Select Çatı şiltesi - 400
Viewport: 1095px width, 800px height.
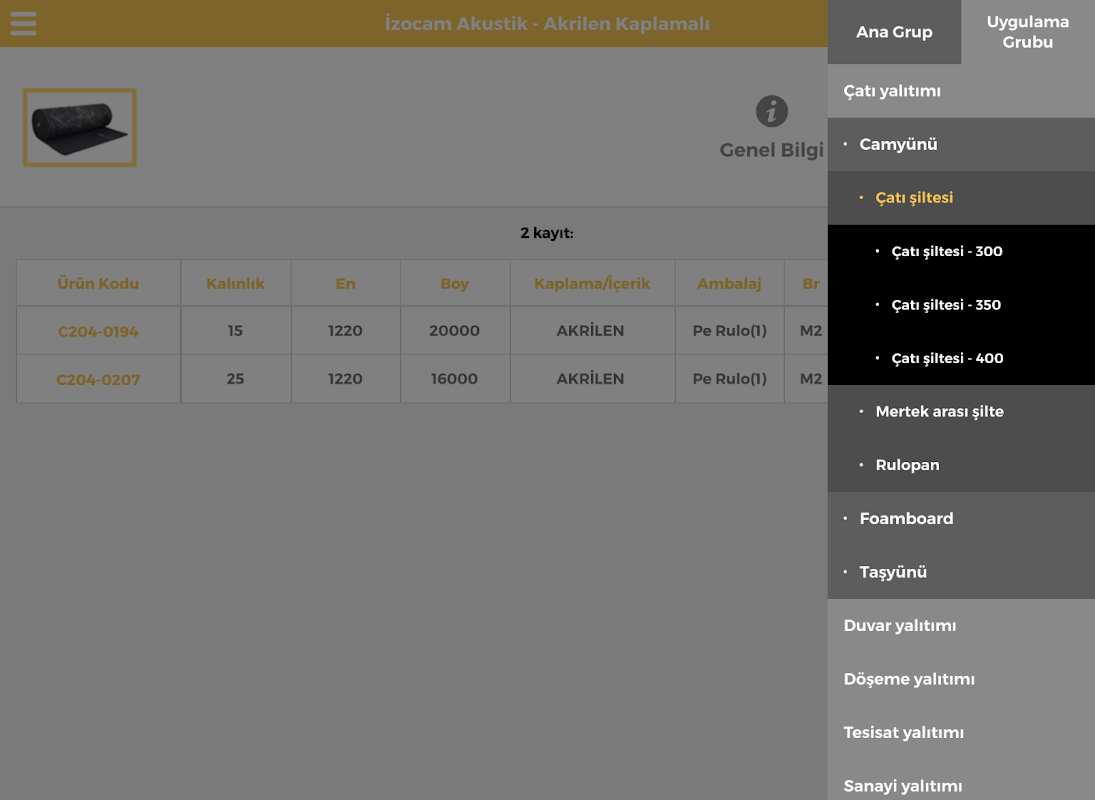961,358
